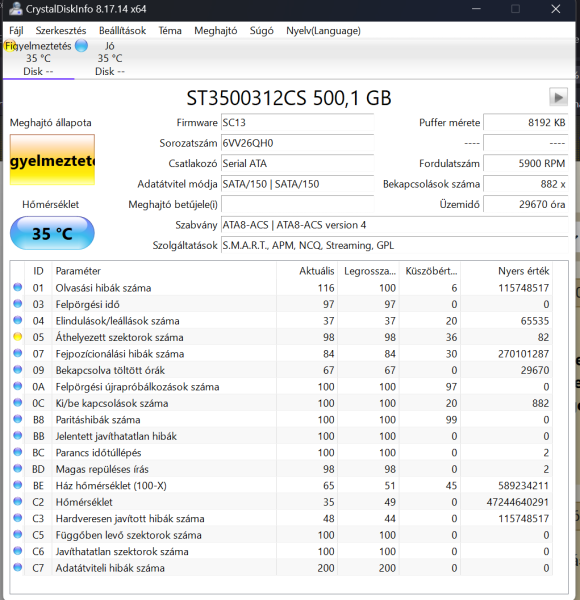This screenshot has height=600, width=580.
Task: Click status dot for Paritáshibák száma
Action: coord(17,419)
